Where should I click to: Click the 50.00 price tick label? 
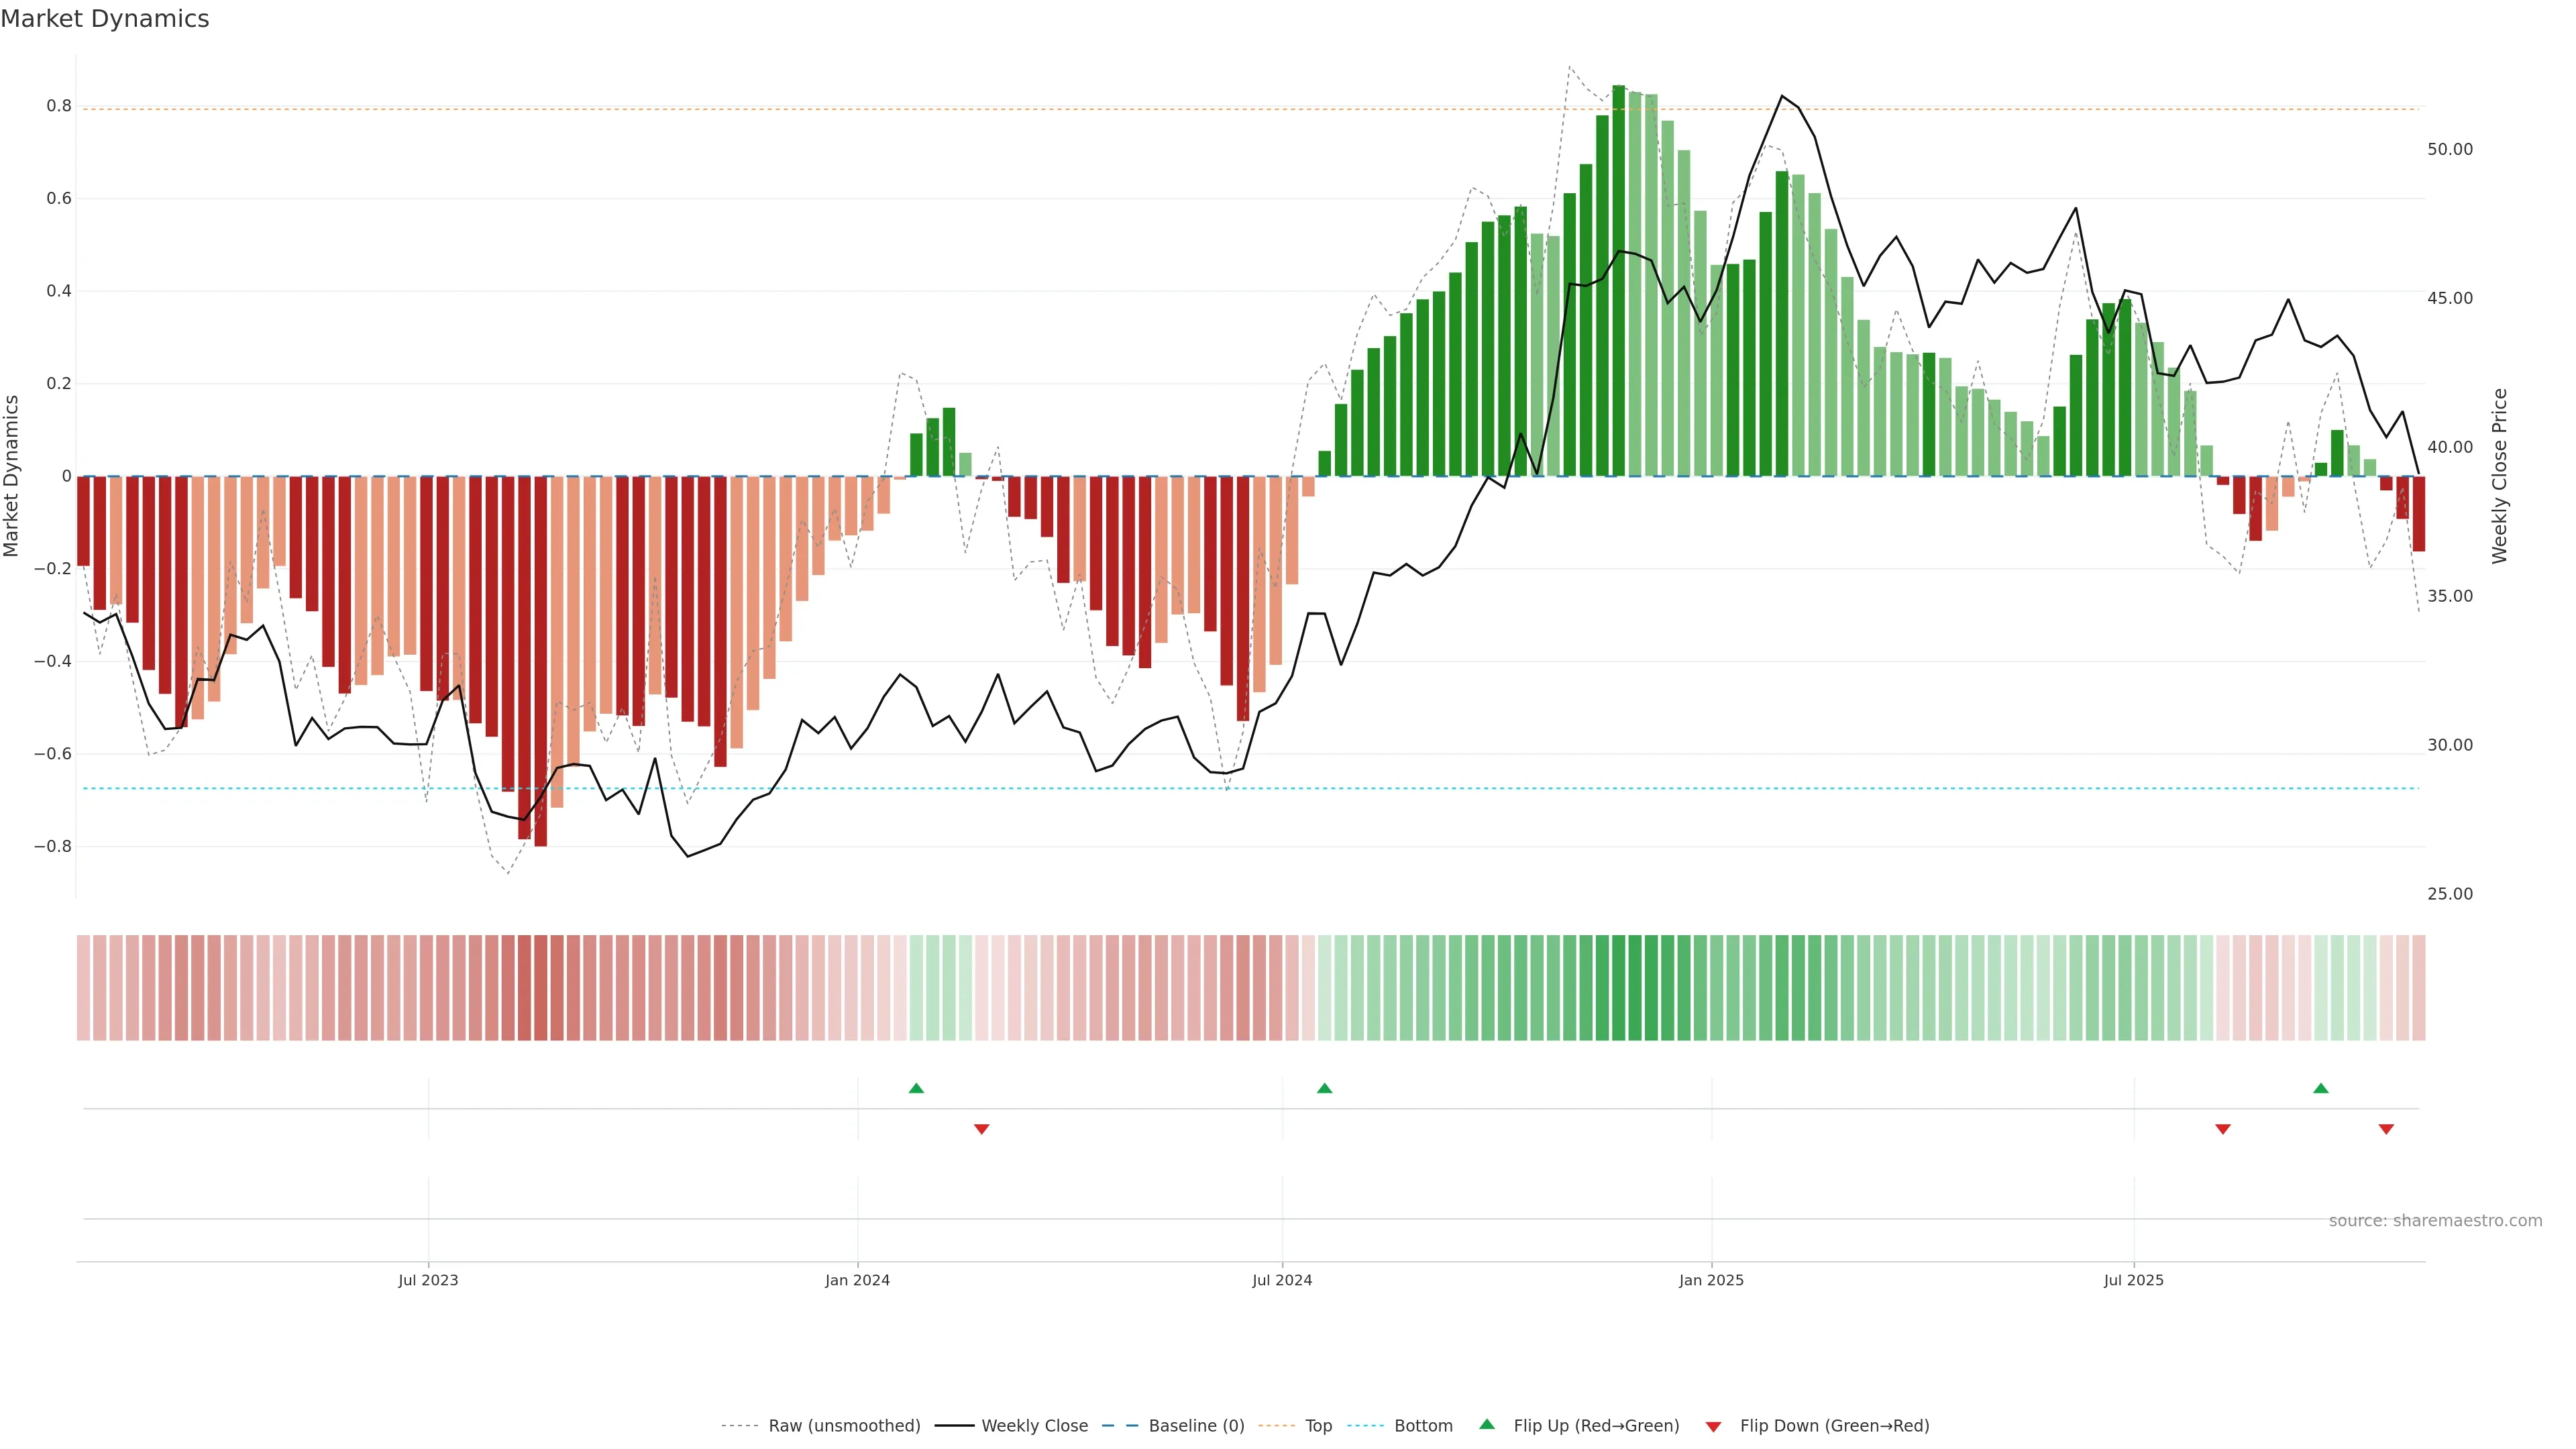tap(2449, 149)
